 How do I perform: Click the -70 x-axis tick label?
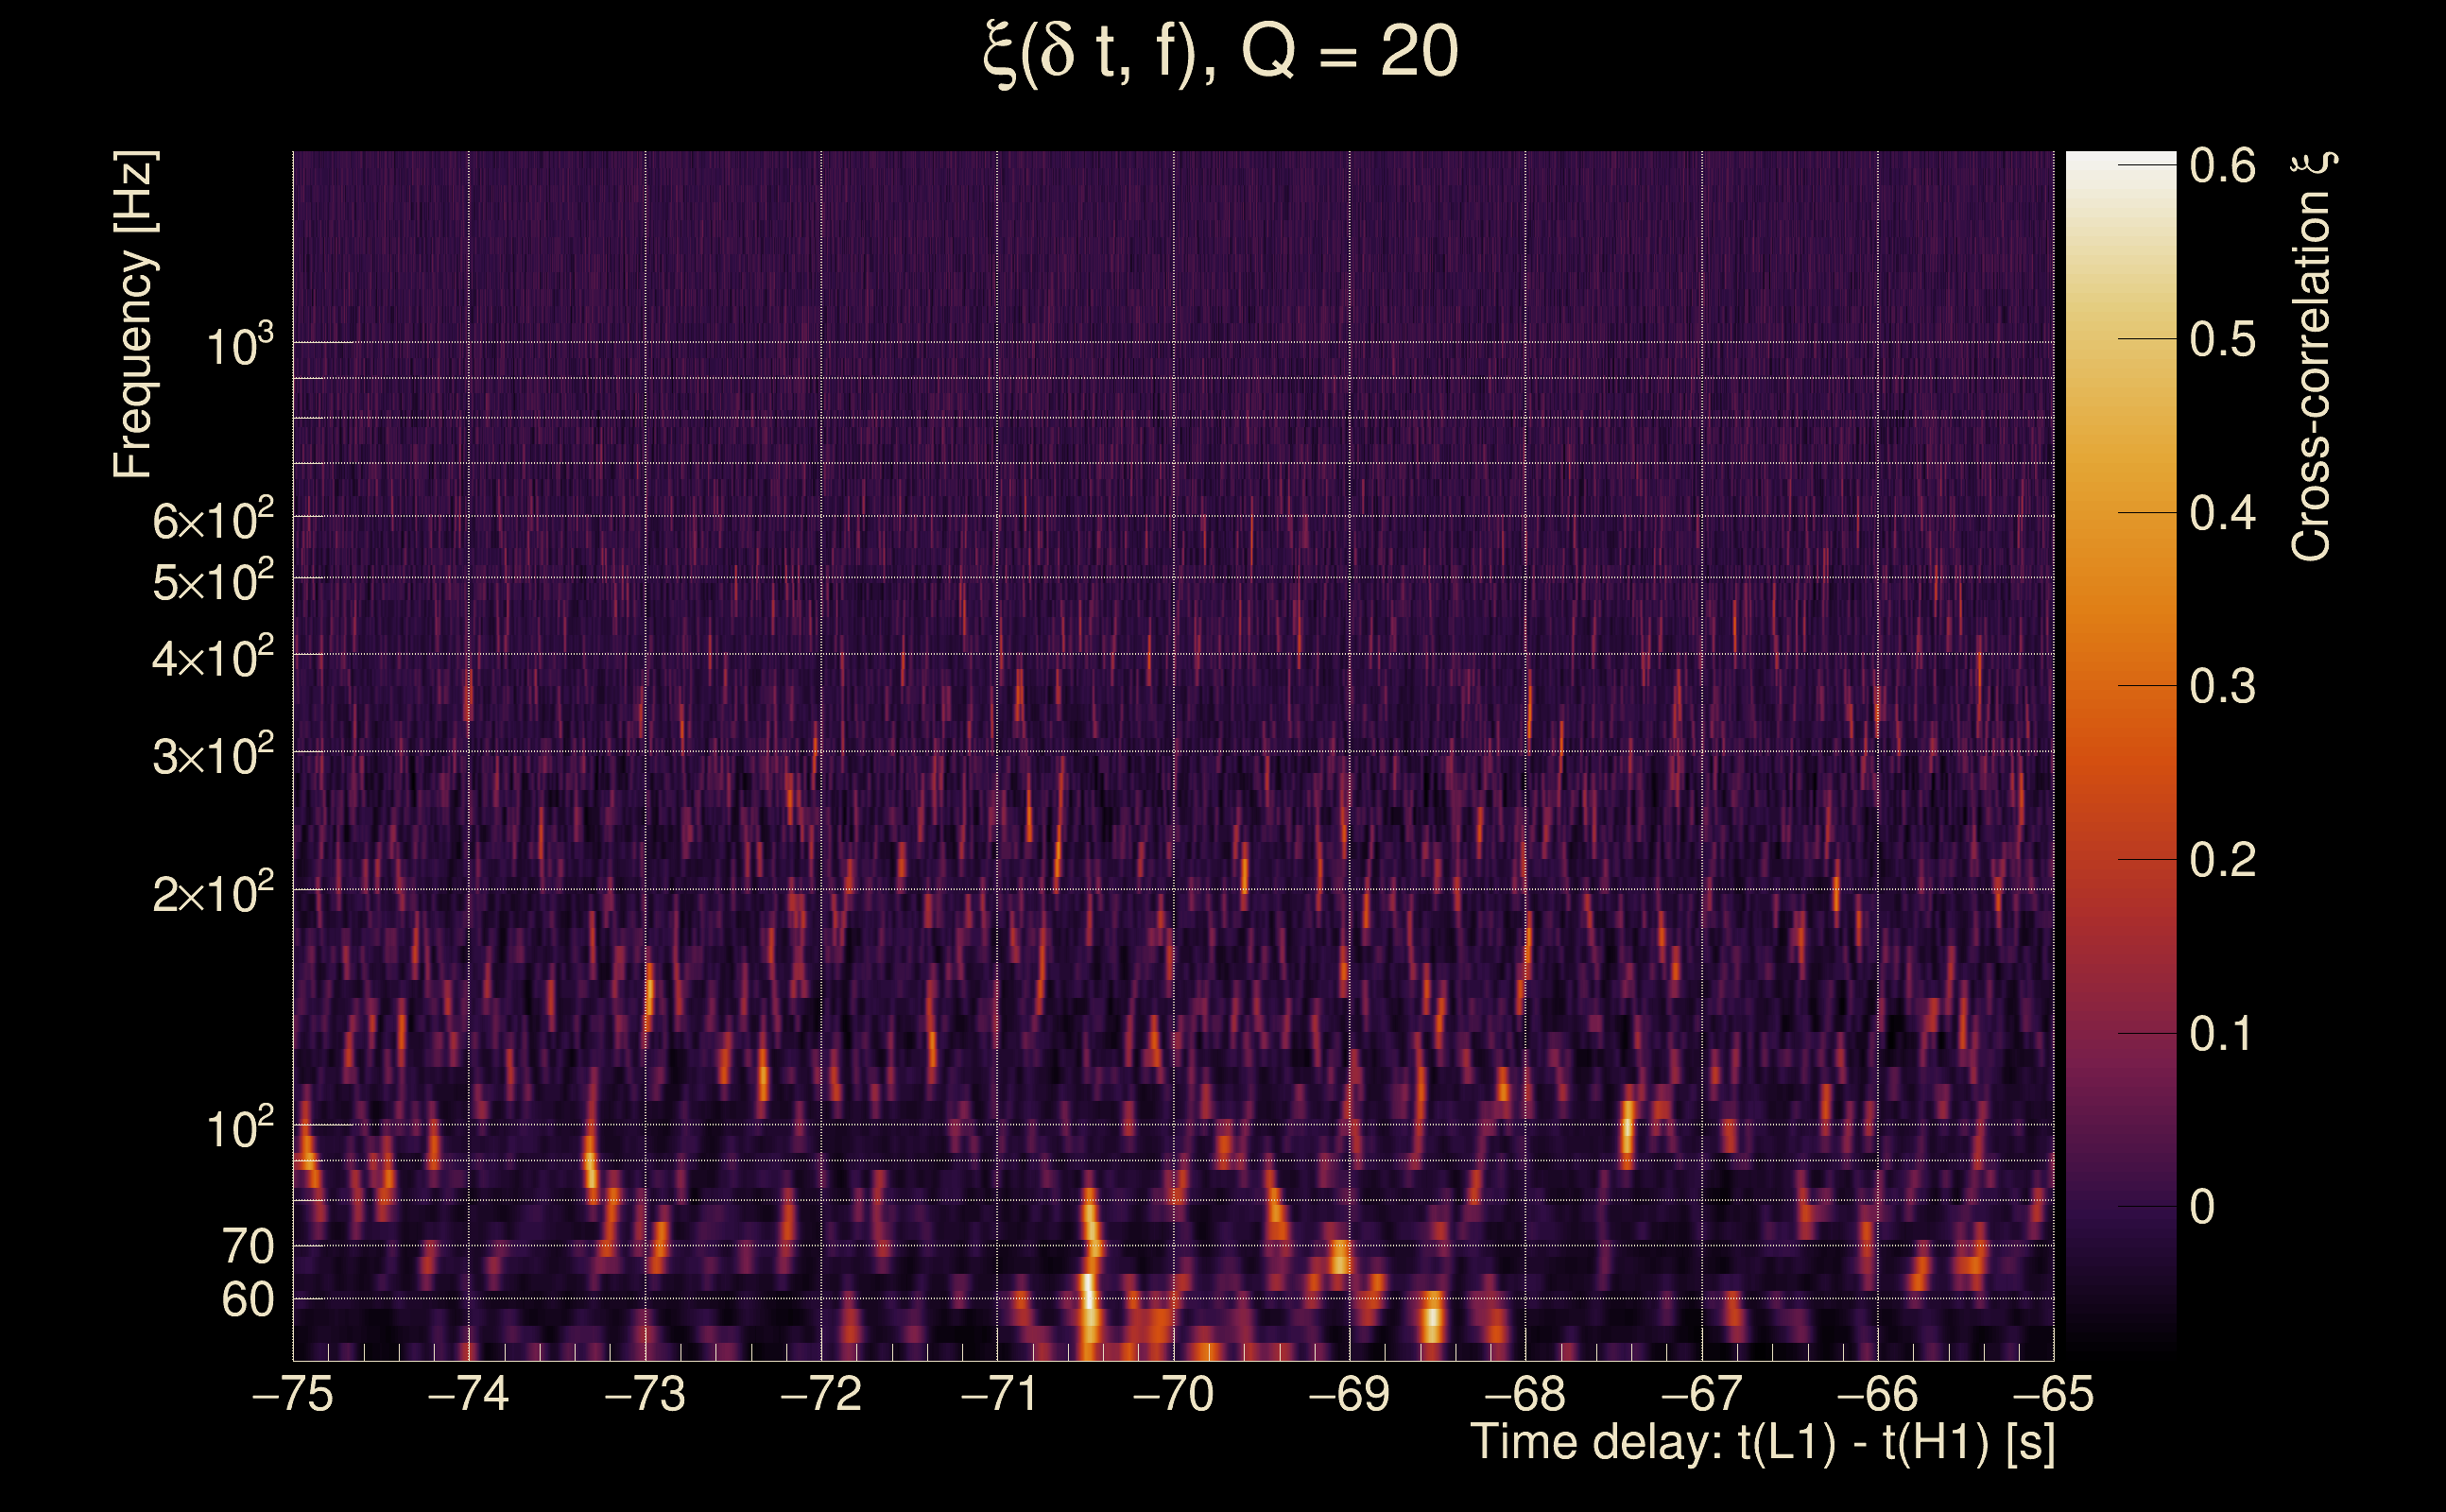point(1173,1394)
